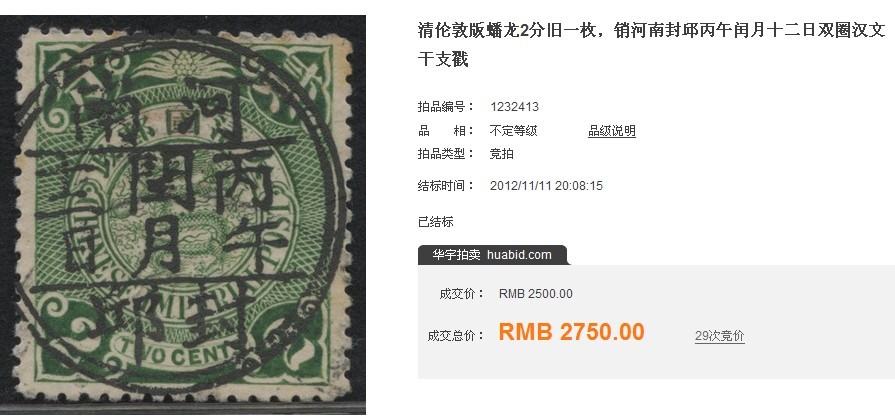
Task: Select the 华宇拍卖 huabid.com tab
Action: click(x=493, y=255)
